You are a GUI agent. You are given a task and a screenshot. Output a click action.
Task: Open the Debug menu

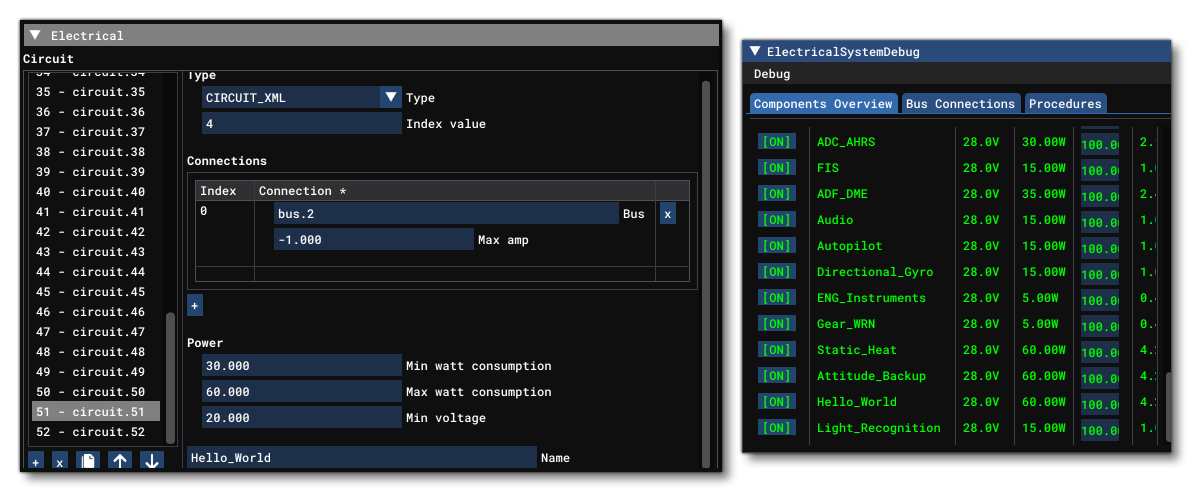771,74
